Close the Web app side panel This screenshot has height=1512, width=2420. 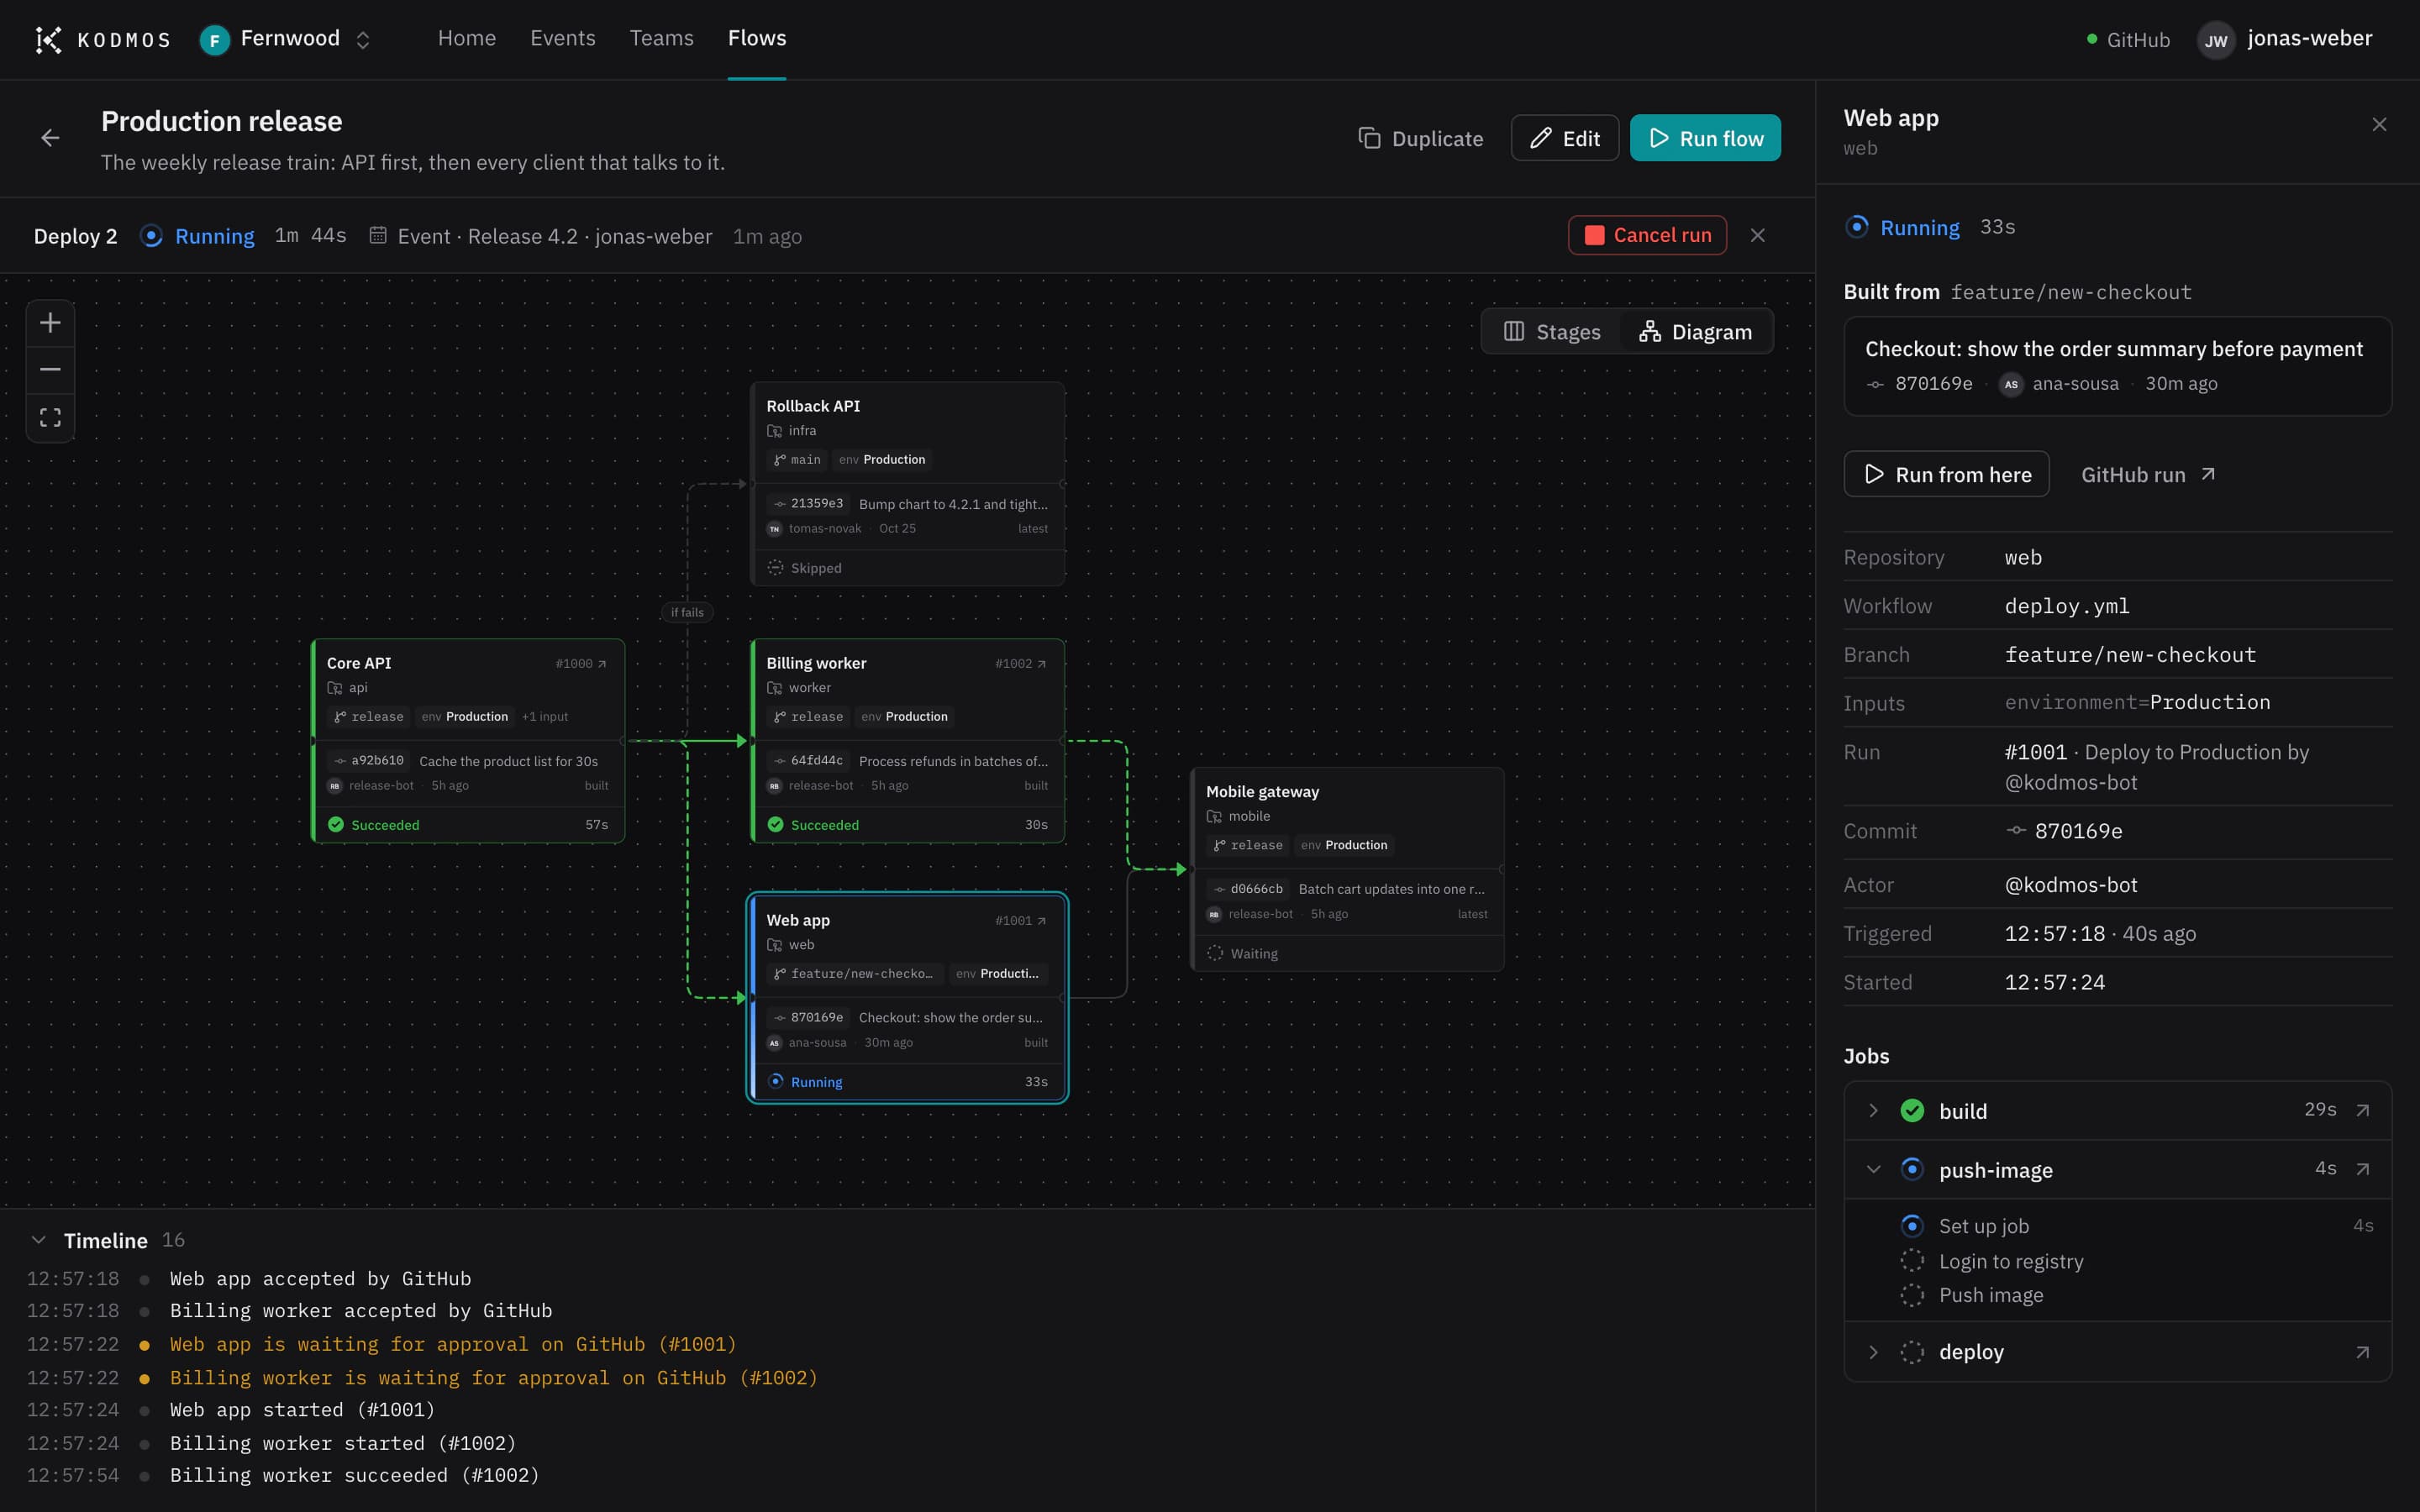[x=2379, y=125]
